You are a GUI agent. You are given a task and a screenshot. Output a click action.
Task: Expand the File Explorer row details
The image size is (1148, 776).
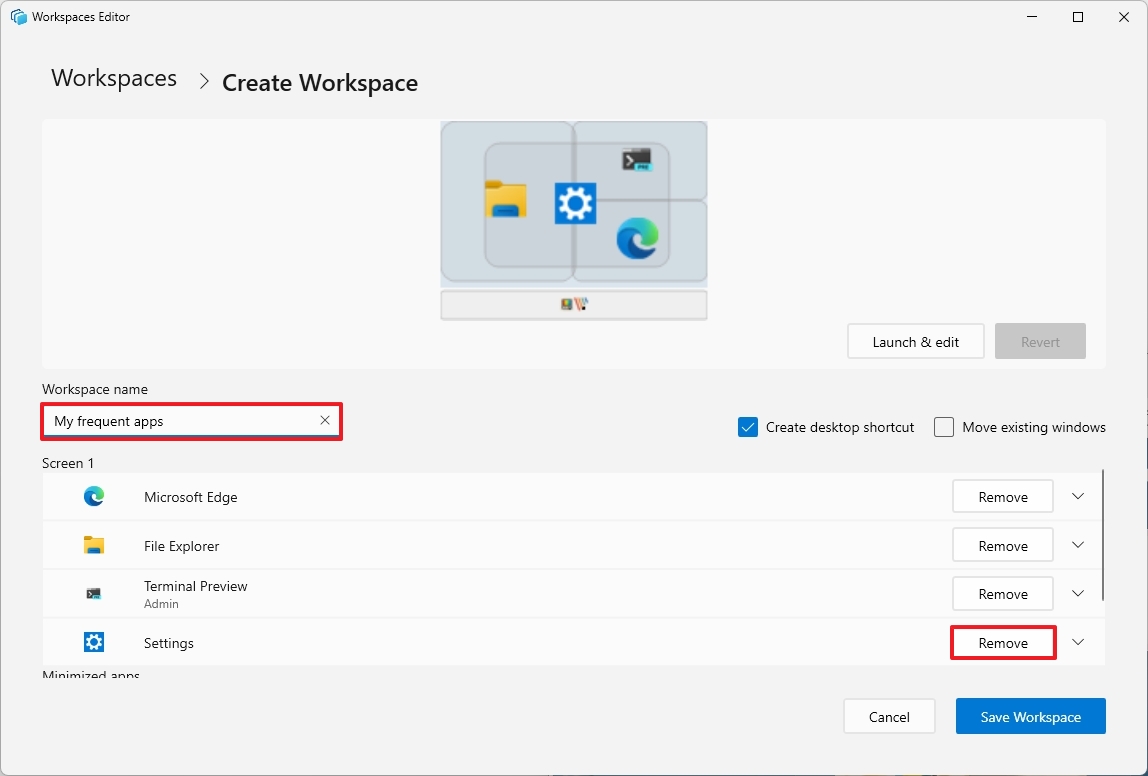click(x=1077, y=545)
